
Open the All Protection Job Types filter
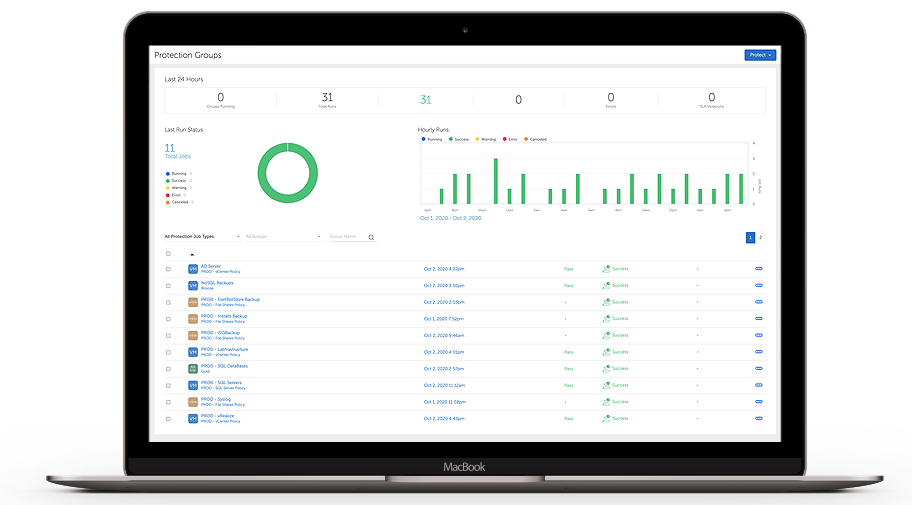click(x=202, y=237)
